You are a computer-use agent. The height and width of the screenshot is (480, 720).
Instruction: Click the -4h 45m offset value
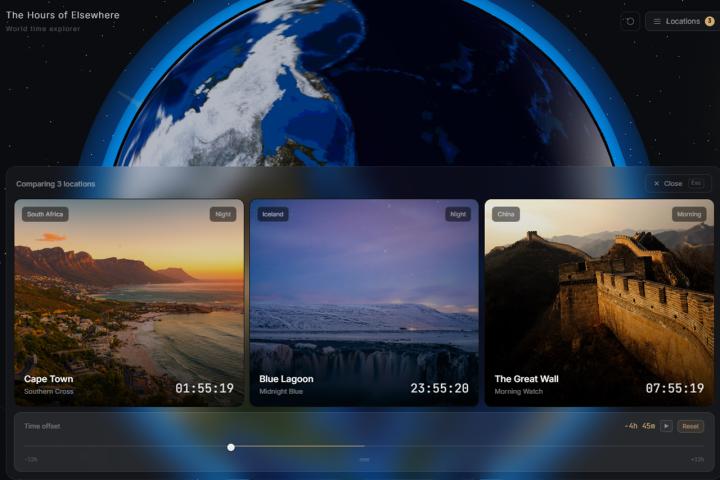[640, 426]
